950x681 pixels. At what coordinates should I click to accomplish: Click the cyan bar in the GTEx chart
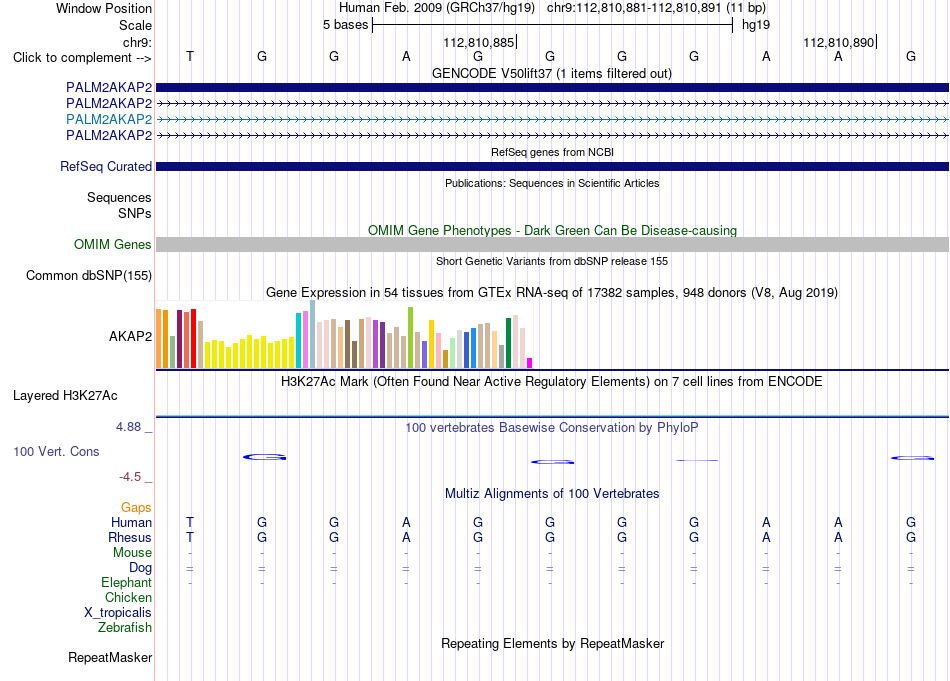tap(298, 340)
